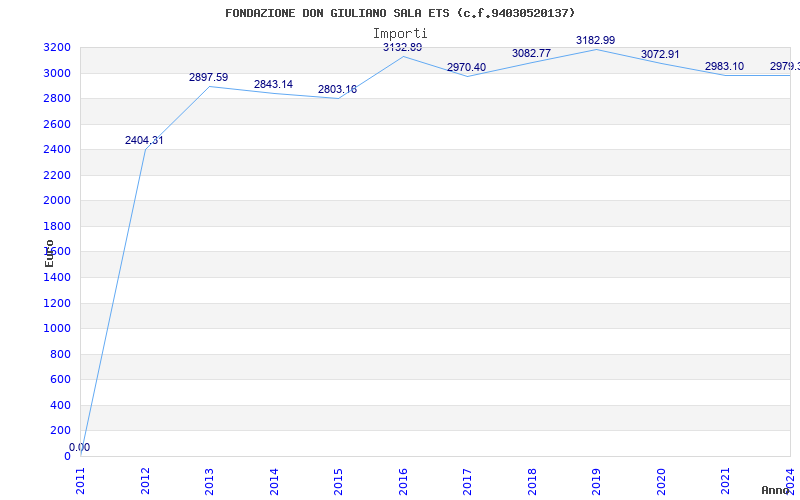This screenshot has width=800, height=500.
Task: Click the 1000 y-axis tick label
Action: [x=57, y=329]
